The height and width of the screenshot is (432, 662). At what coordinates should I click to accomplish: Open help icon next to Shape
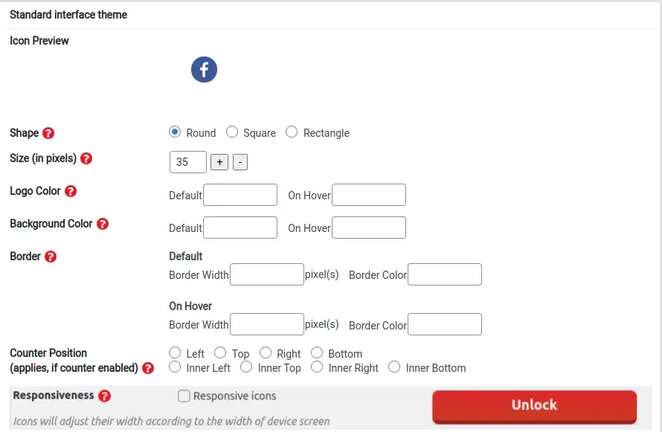point(49,133)
